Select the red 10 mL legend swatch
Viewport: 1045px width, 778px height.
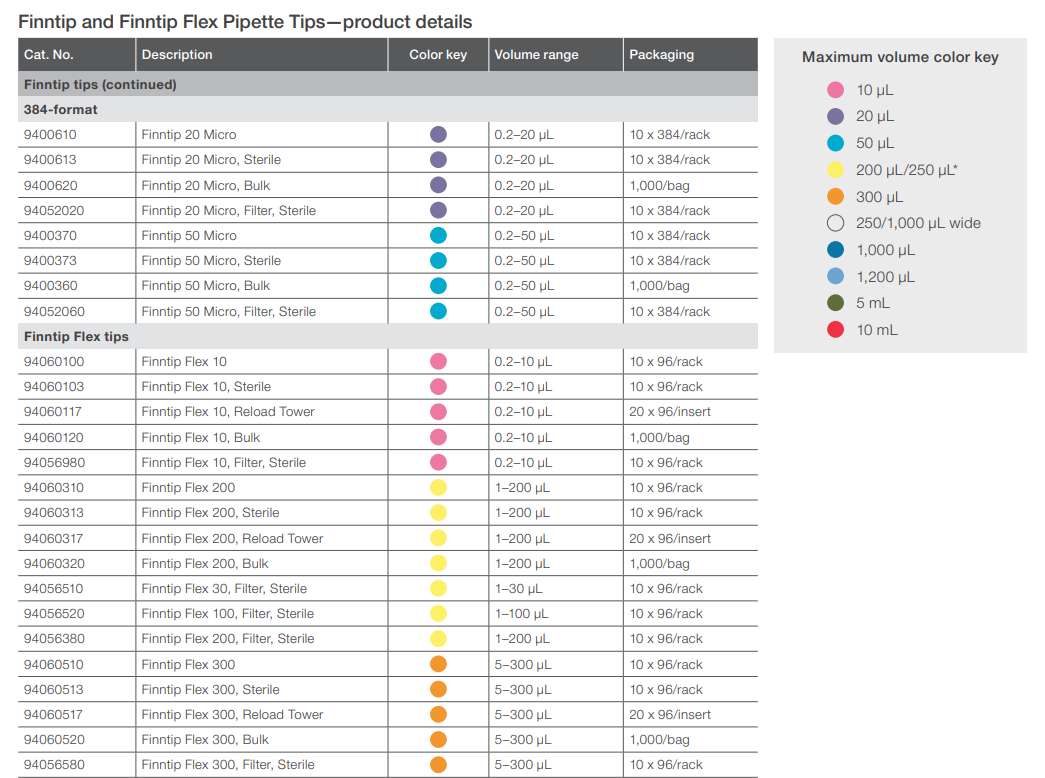(x=835, y=329)
